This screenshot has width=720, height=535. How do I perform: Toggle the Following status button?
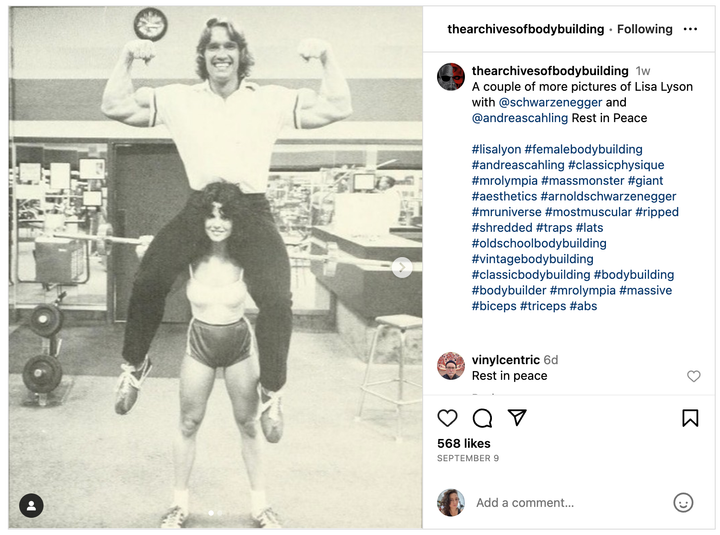click(x=644, y=29)
